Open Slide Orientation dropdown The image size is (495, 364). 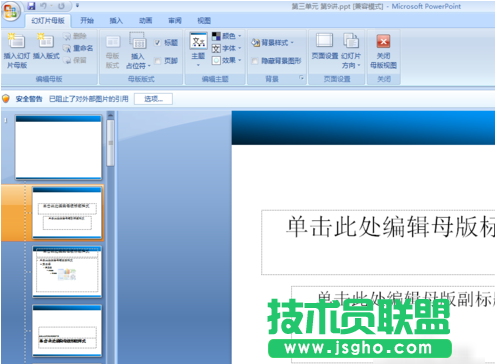(x=351, y=51)
